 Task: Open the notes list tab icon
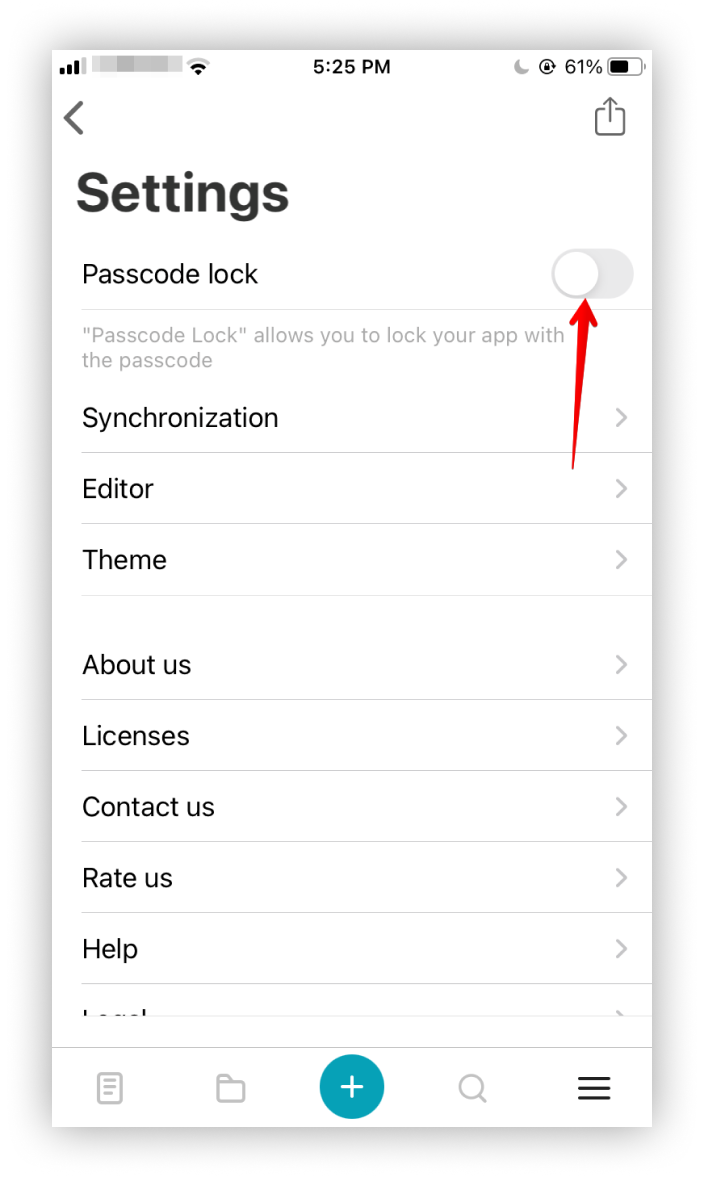tap(110, 1088)
